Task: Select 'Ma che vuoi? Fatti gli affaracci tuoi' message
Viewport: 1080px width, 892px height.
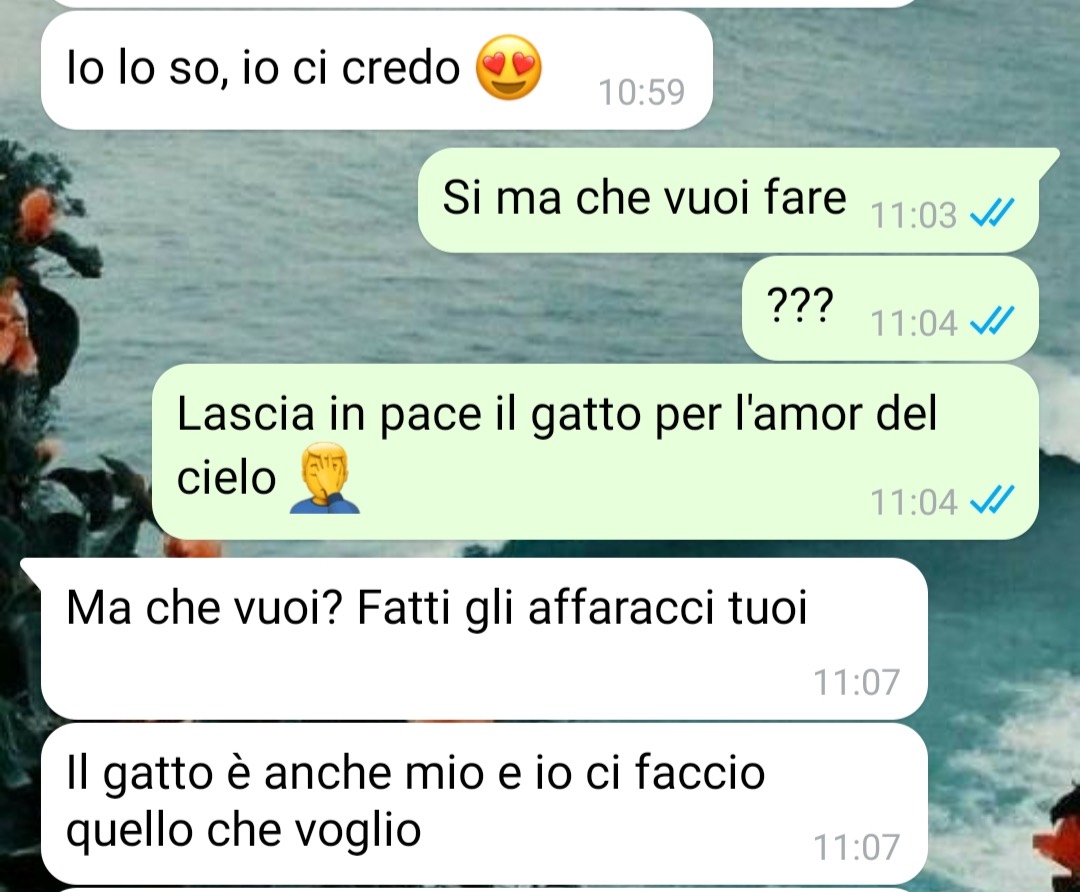Action: click(484, 639)
